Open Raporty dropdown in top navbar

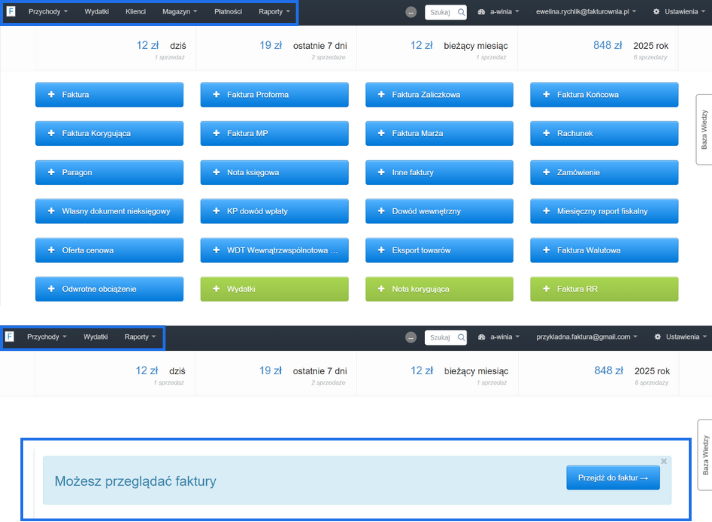274,12
